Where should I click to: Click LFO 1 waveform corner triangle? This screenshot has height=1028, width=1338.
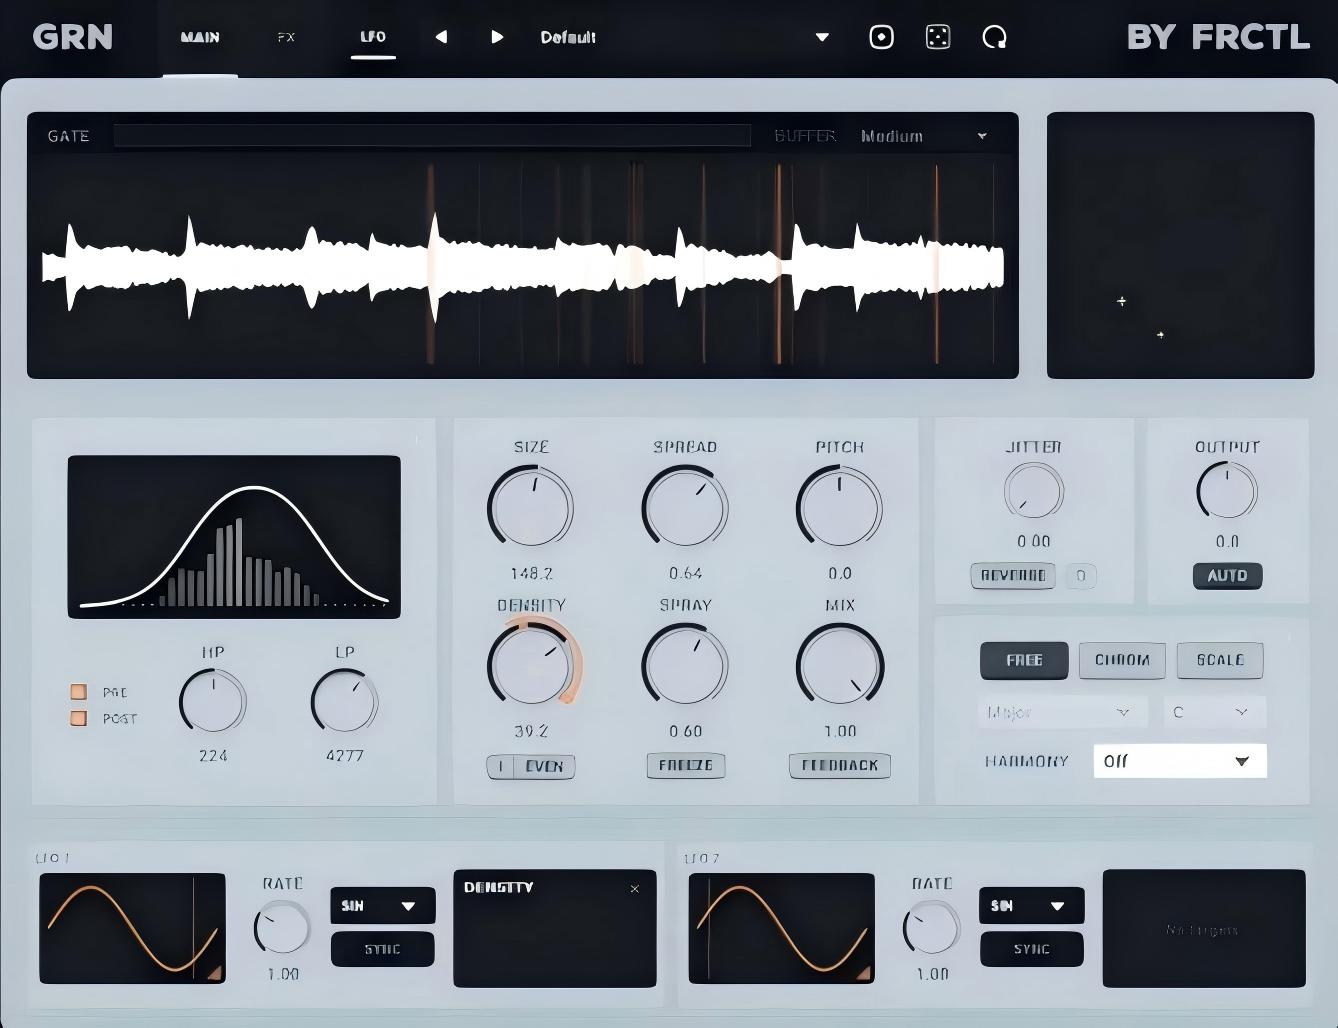point(214,973)
